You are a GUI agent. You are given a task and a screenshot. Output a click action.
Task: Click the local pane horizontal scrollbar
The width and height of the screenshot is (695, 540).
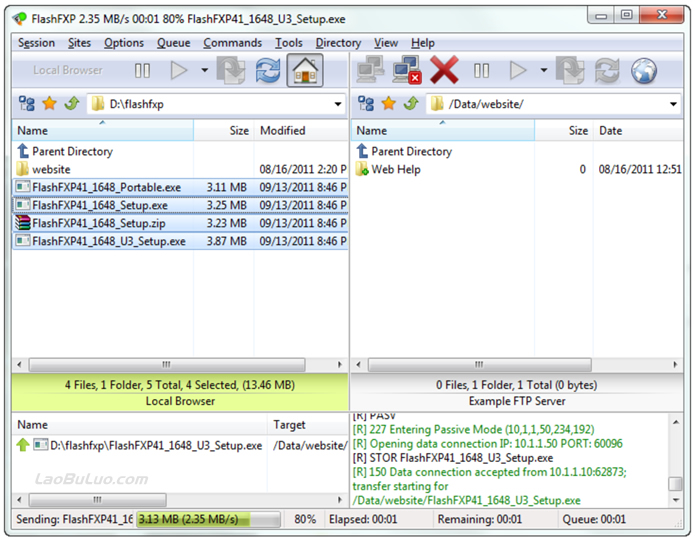167,364
